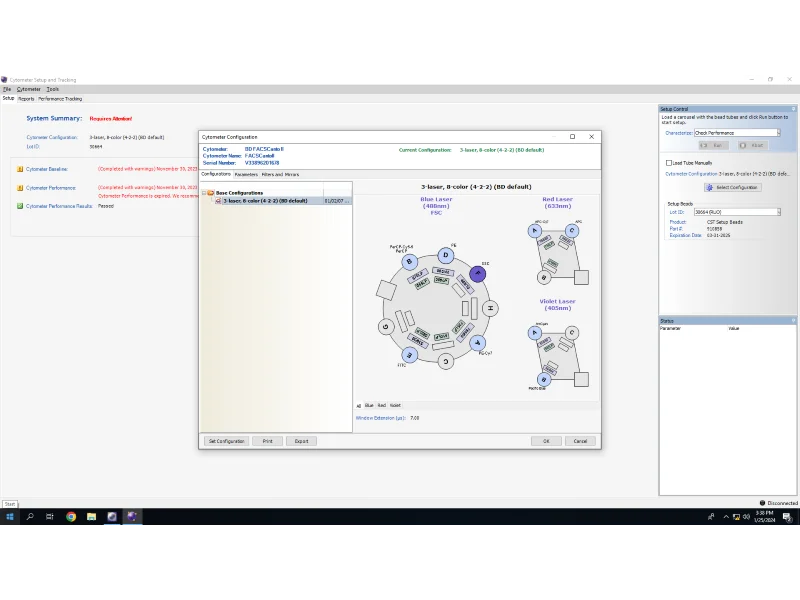Click the green Performance Results passed icon
Viewport: 800px width, 600px height.
(20, 206)
